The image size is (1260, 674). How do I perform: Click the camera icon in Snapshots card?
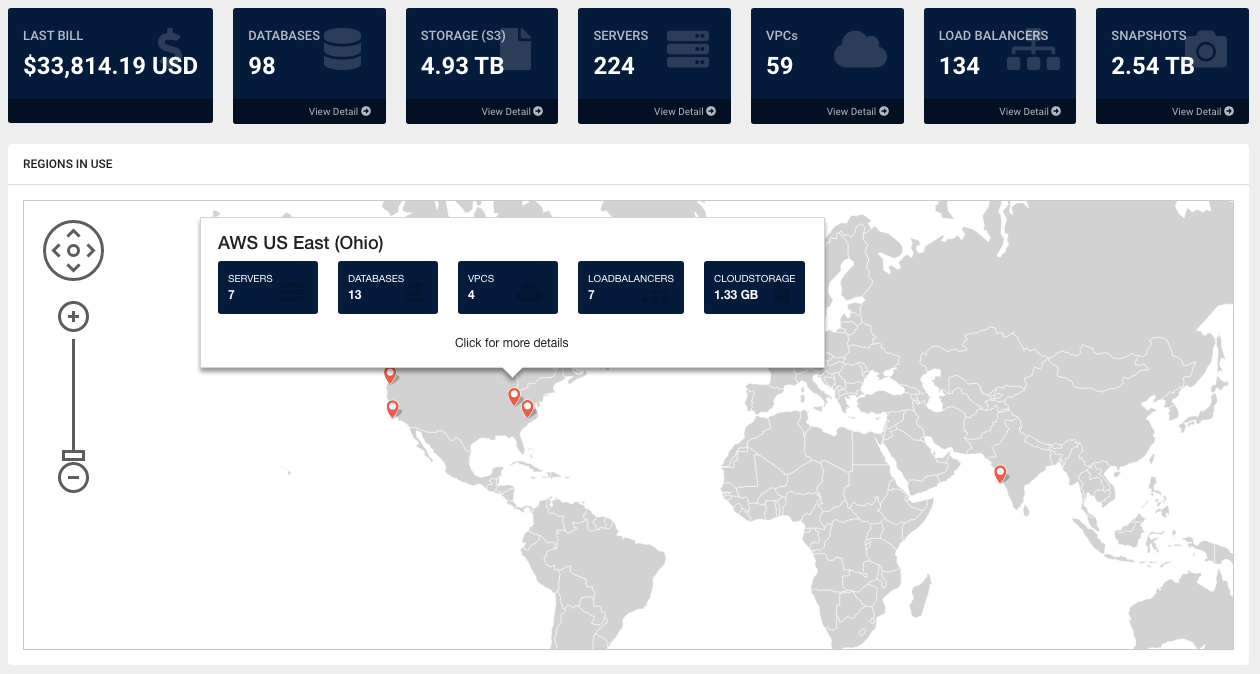click(x=1205, y=48)
